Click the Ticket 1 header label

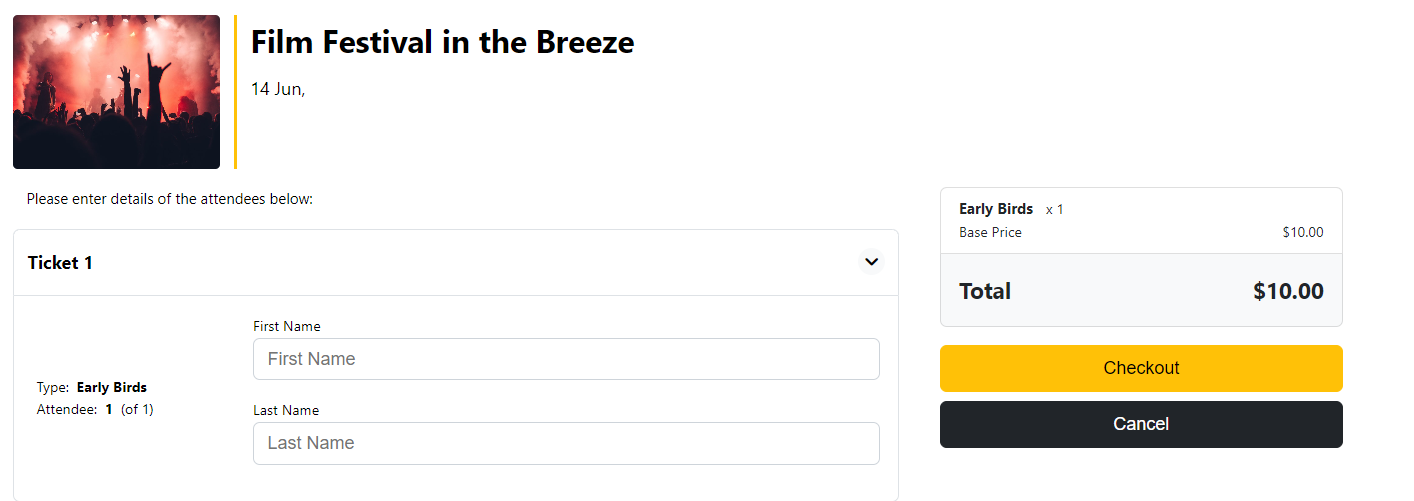pos(60,263)
